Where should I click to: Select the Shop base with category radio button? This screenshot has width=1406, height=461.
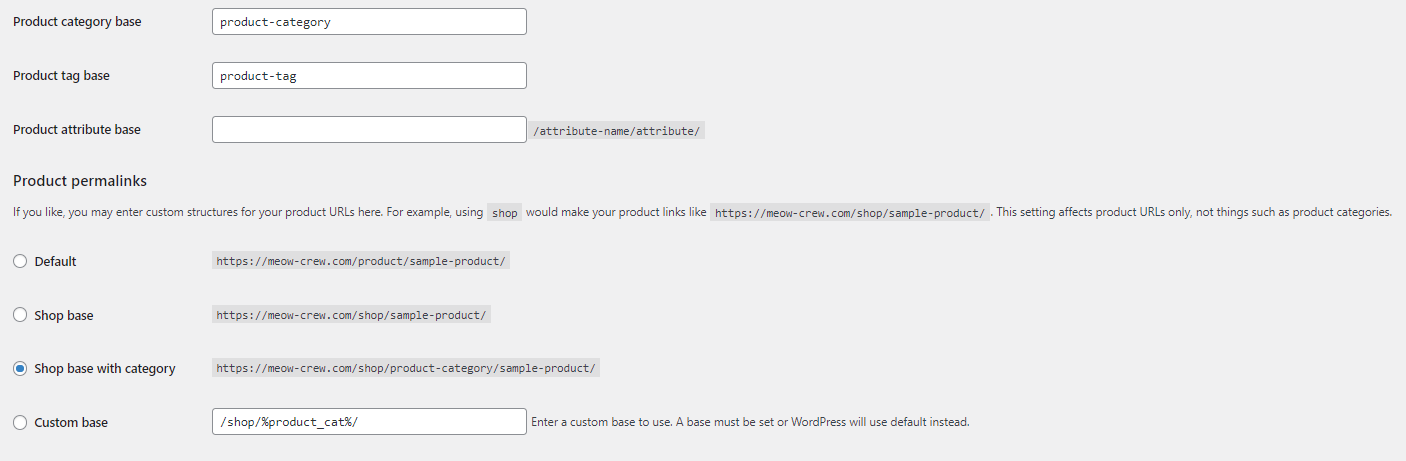pos(20,369)
